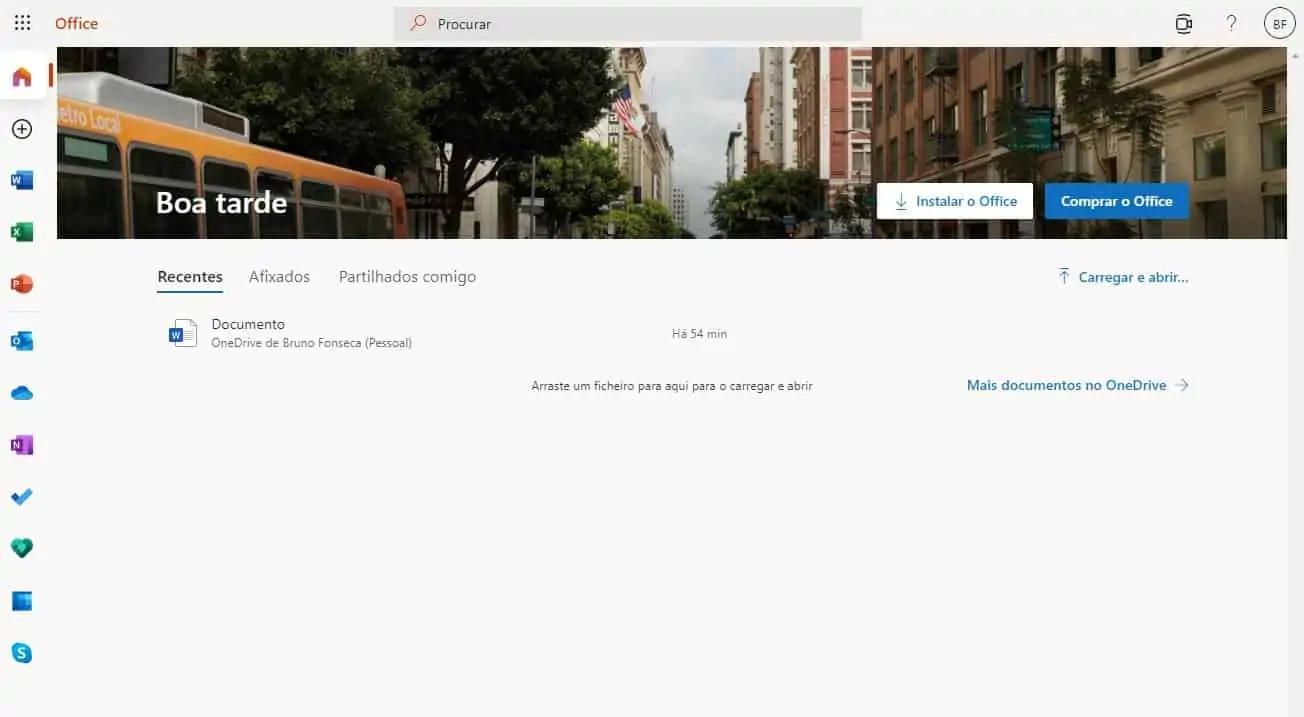Image resolution: width=1304 pixels, height=717 pixels.
Task: Launch OneNote from the sidebar
Action: tap(22, 445)
